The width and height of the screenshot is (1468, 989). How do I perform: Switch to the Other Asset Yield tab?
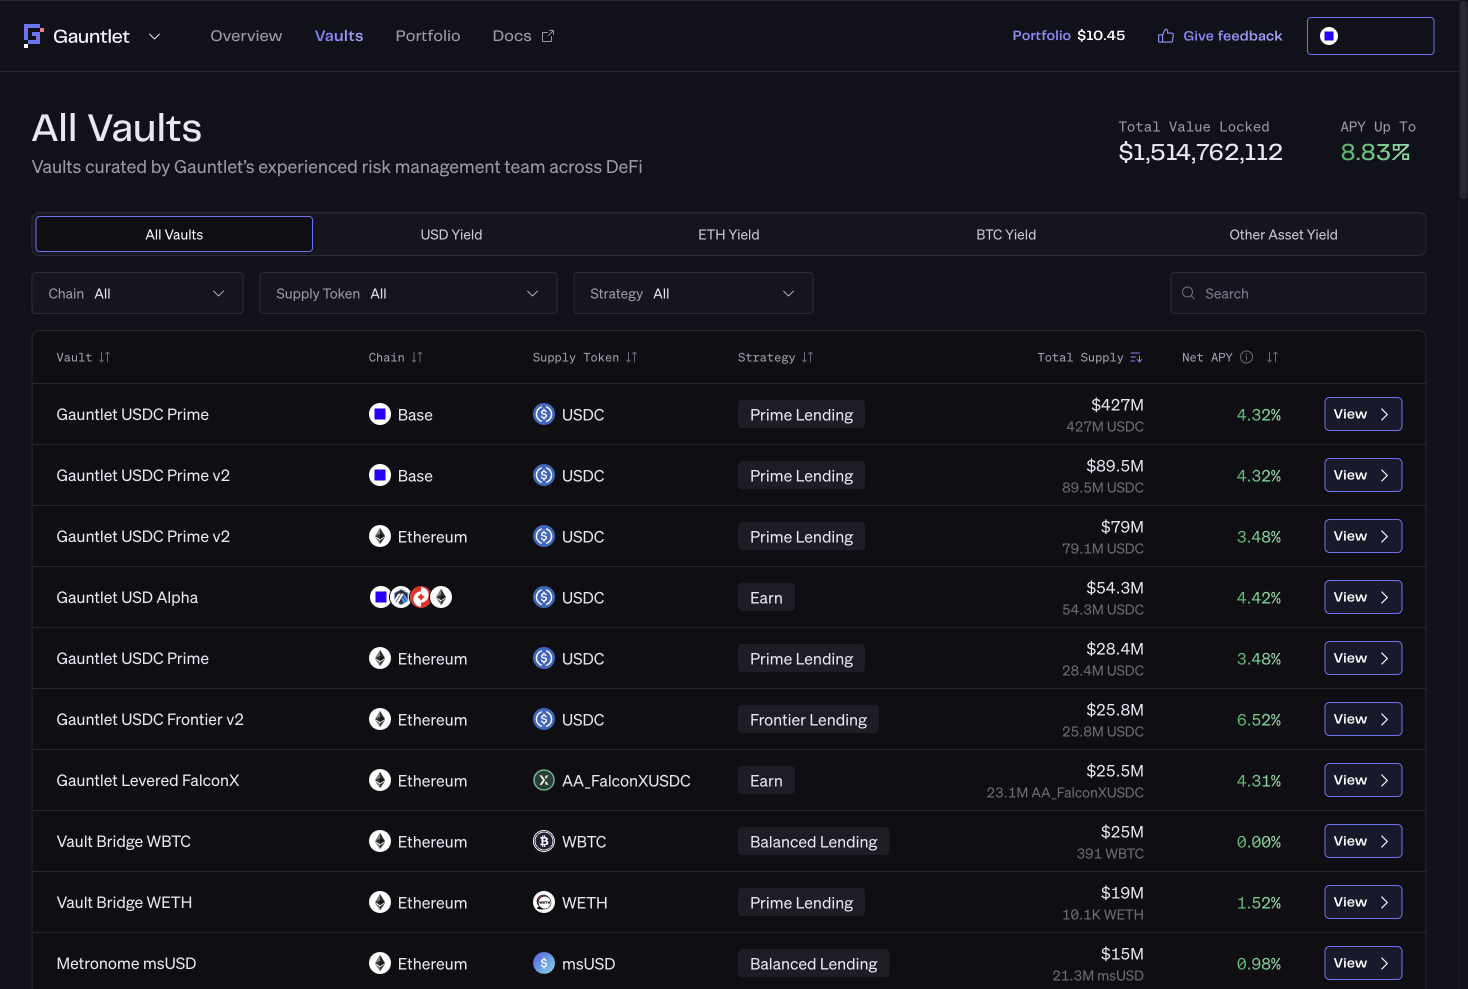1283,234
